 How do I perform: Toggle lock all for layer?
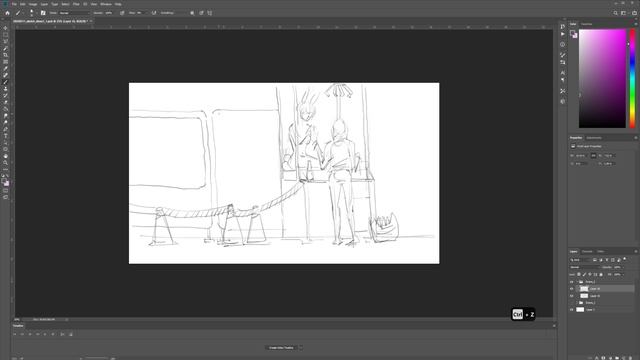point(601,274)
